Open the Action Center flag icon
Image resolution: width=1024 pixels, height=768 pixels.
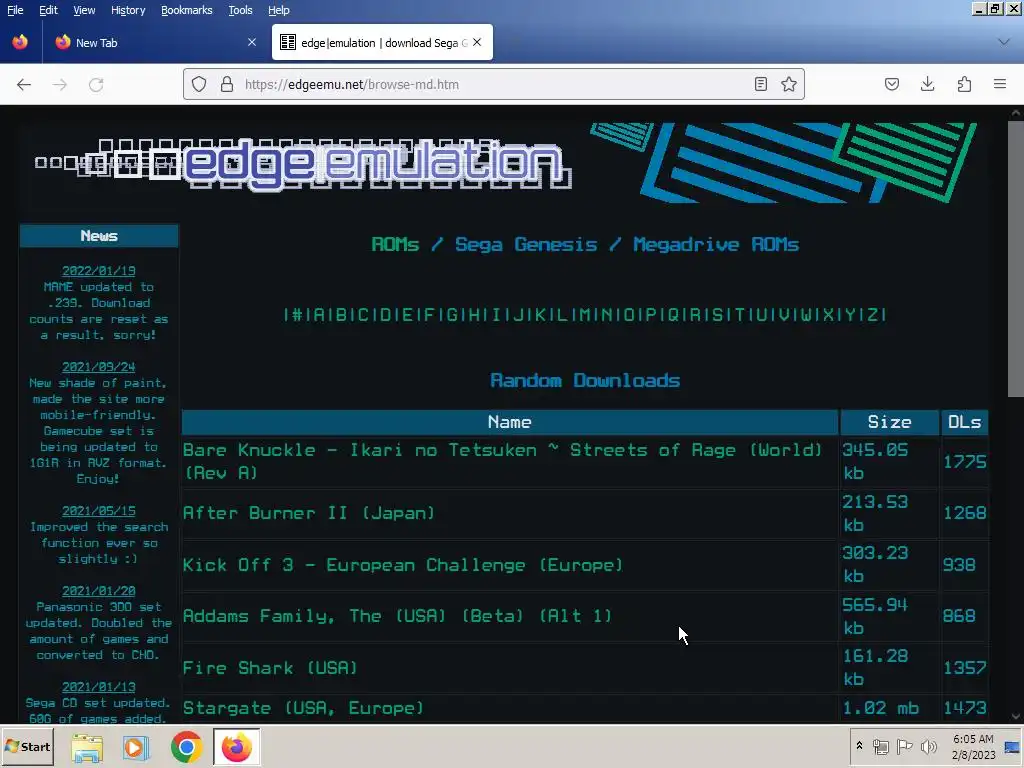[x=904, y=746]
